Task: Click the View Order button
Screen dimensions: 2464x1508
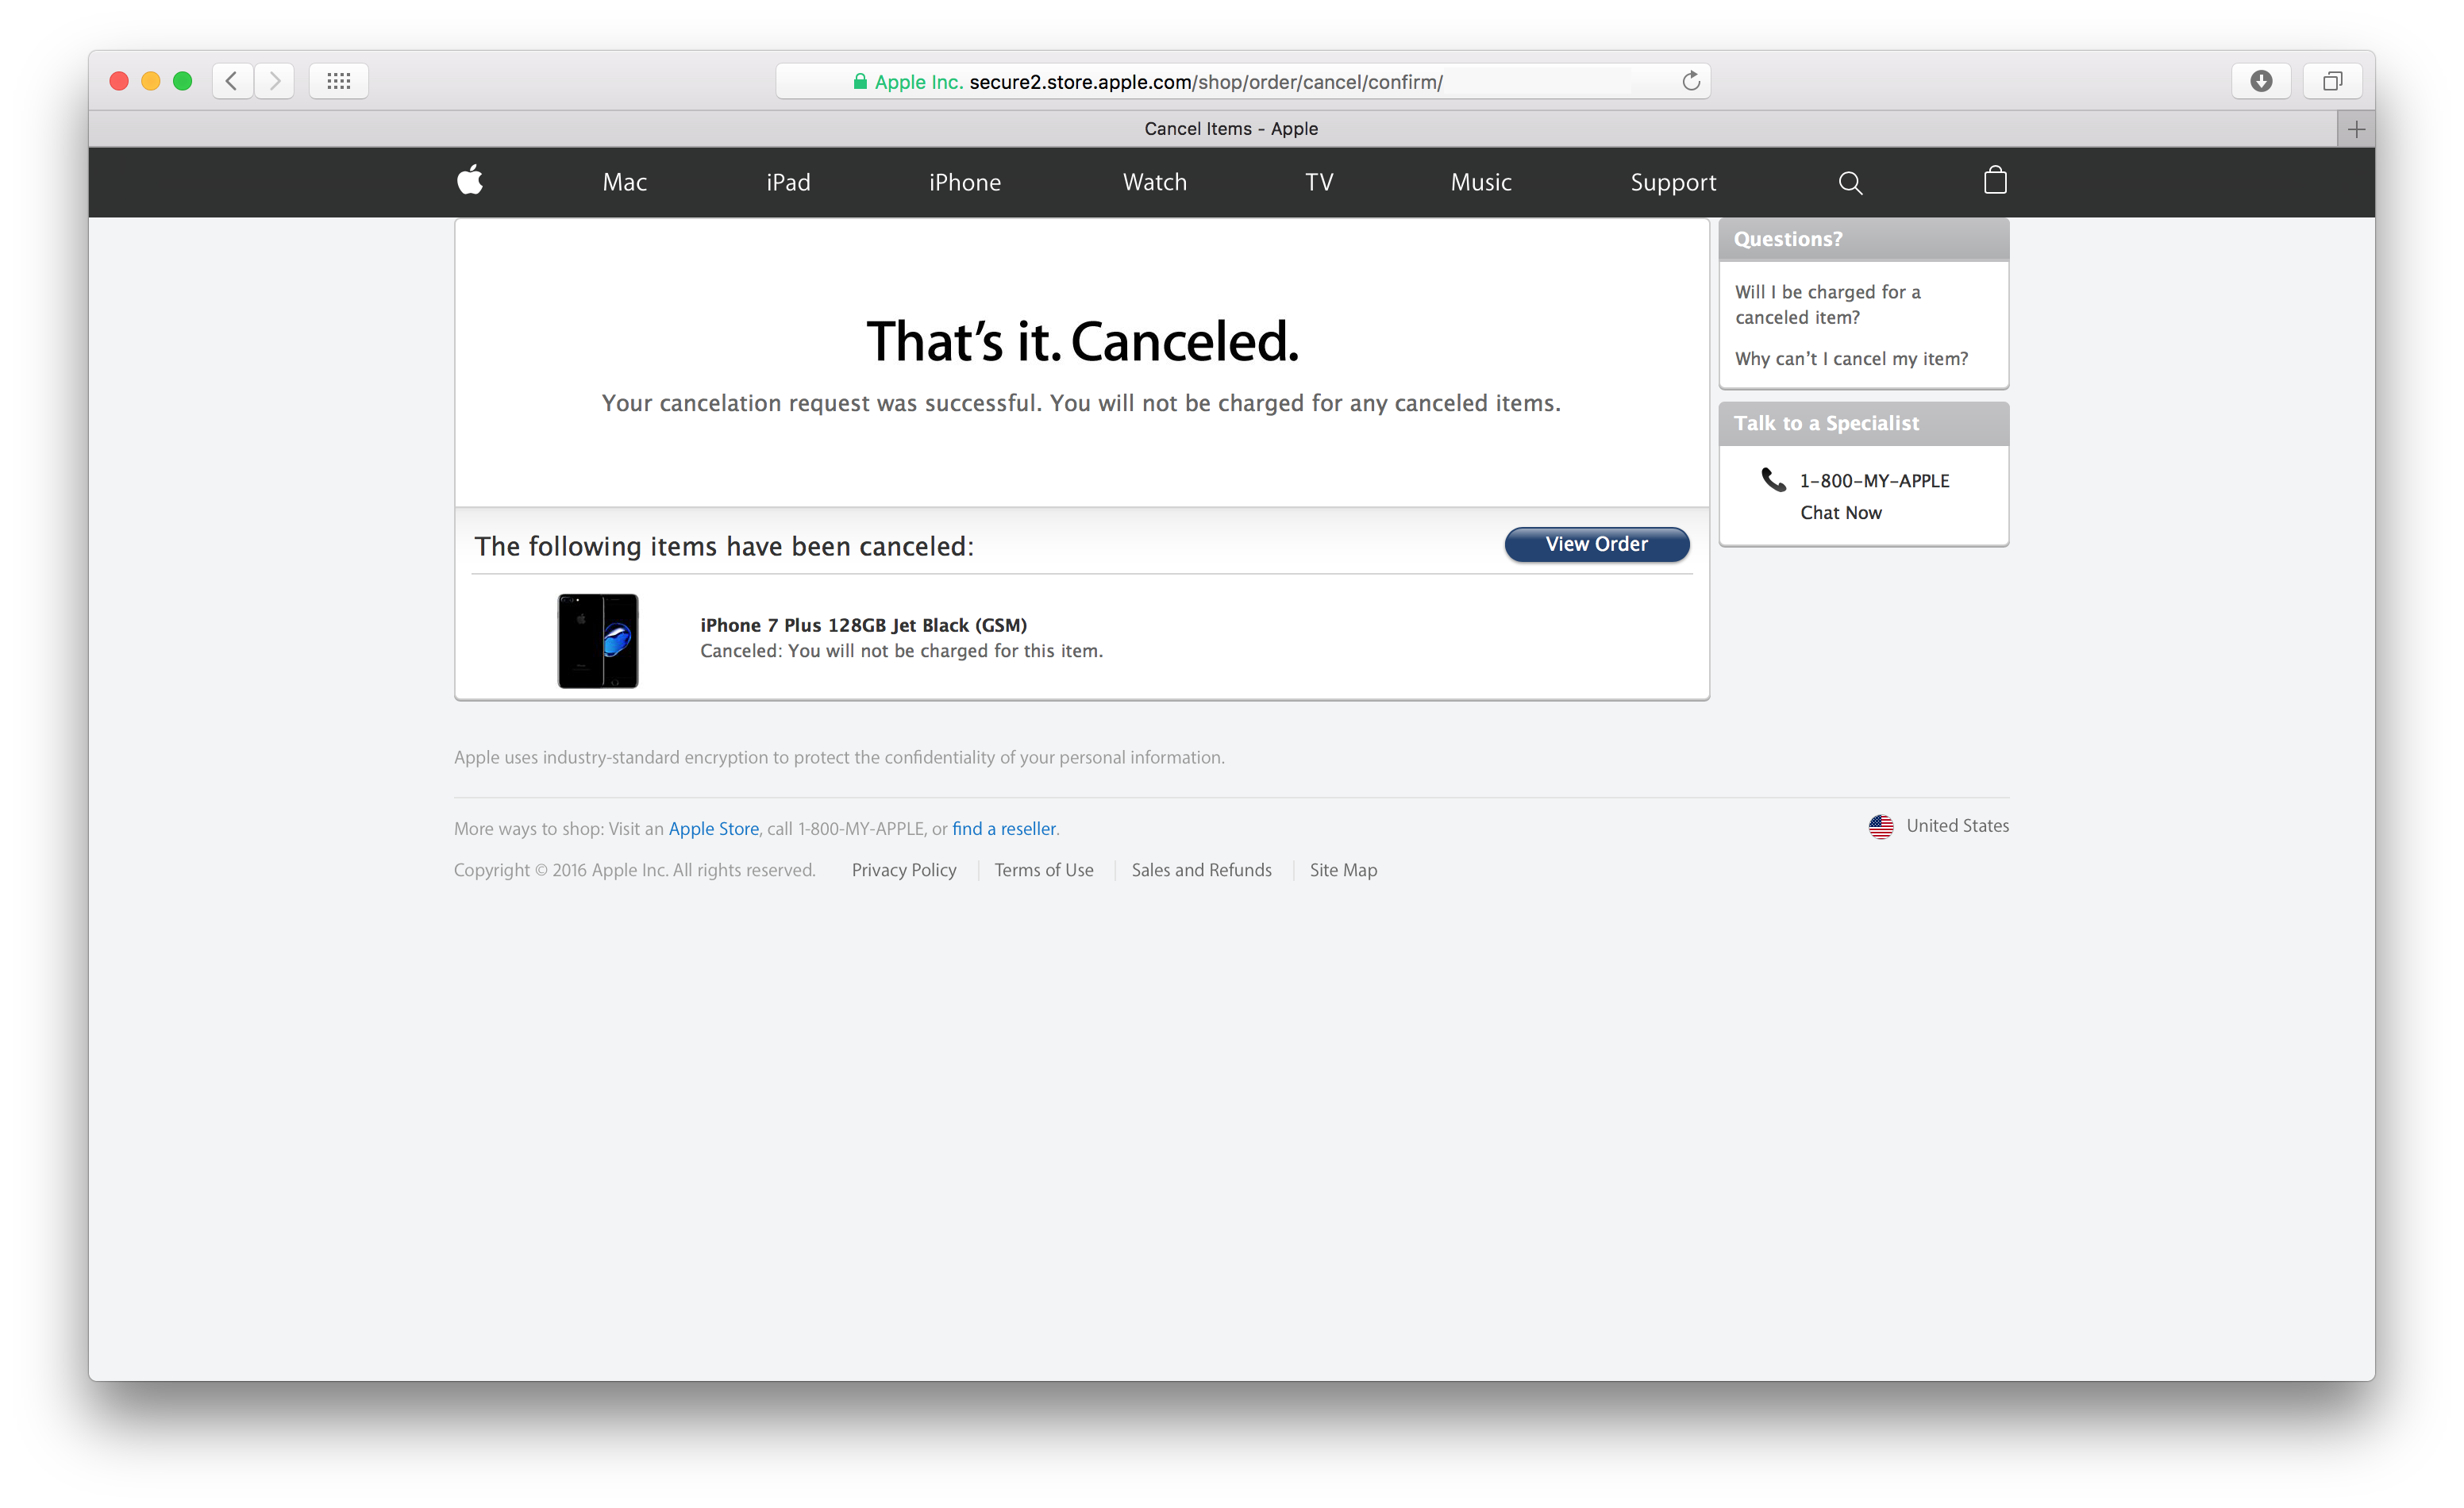Action: pyautogui.click(x=1597, y=544)
